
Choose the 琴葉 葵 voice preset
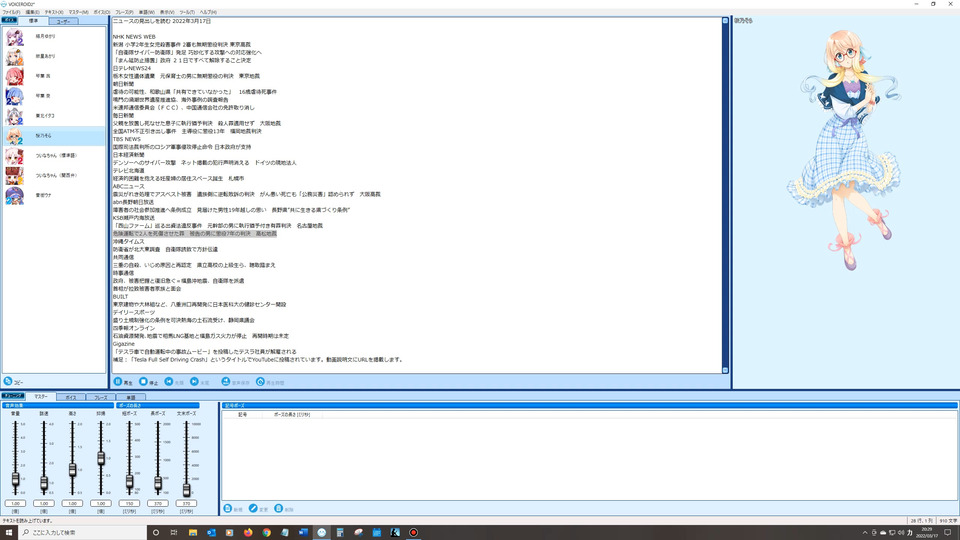click(x=54, y=96)
